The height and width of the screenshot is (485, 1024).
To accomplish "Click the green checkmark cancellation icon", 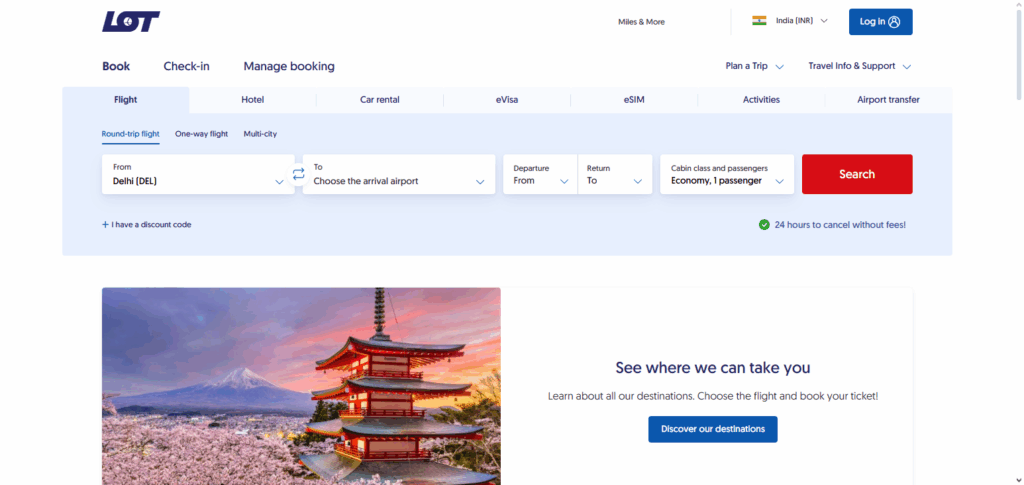I will click(x=764, y=225).
